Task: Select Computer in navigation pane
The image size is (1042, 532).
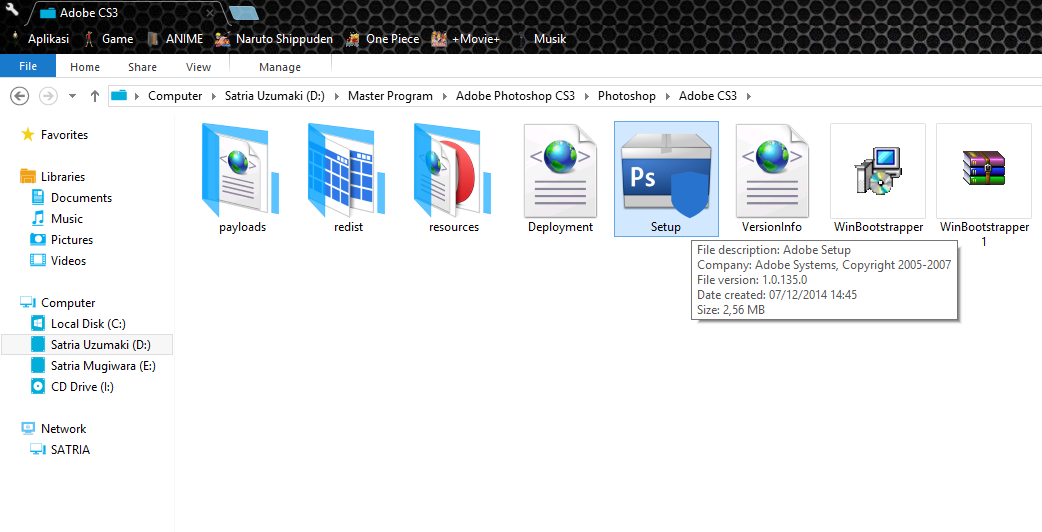Action: click(x=68, y=303)
